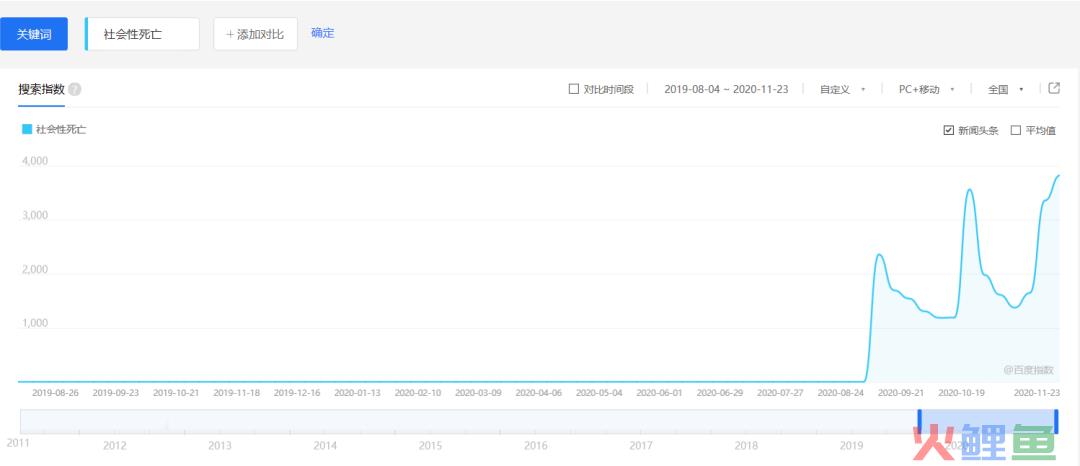Image resolution: width=1080 pixels, height=466 pixels.
Task: Open the 搜索指数 tab
Action: pyautogui.click(x=41, y=89)
